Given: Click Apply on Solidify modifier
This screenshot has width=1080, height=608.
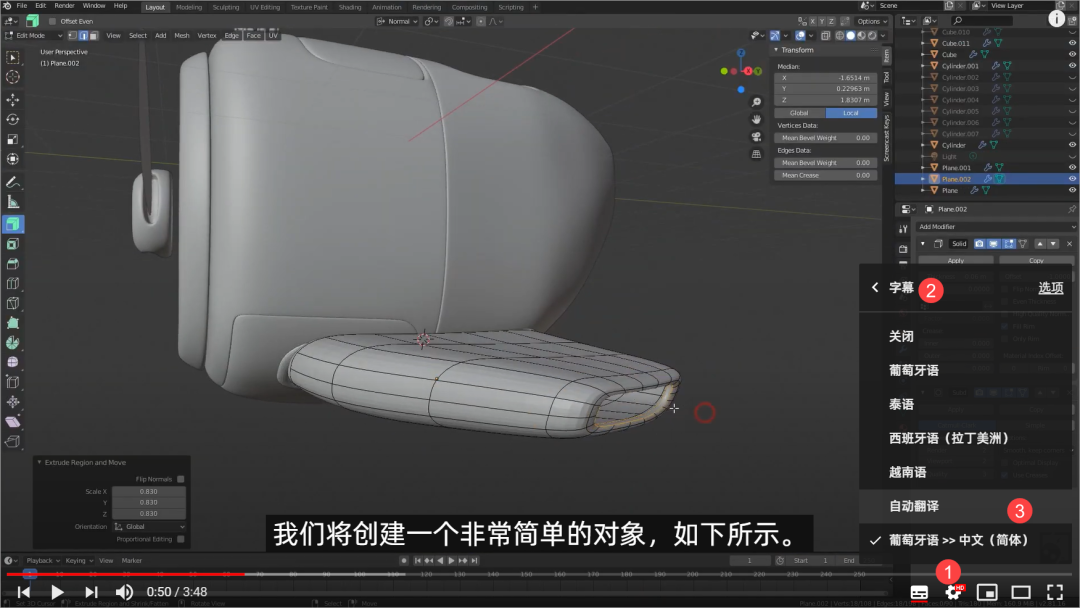Looking at the screenshot, I should click(x=955, y=261).
